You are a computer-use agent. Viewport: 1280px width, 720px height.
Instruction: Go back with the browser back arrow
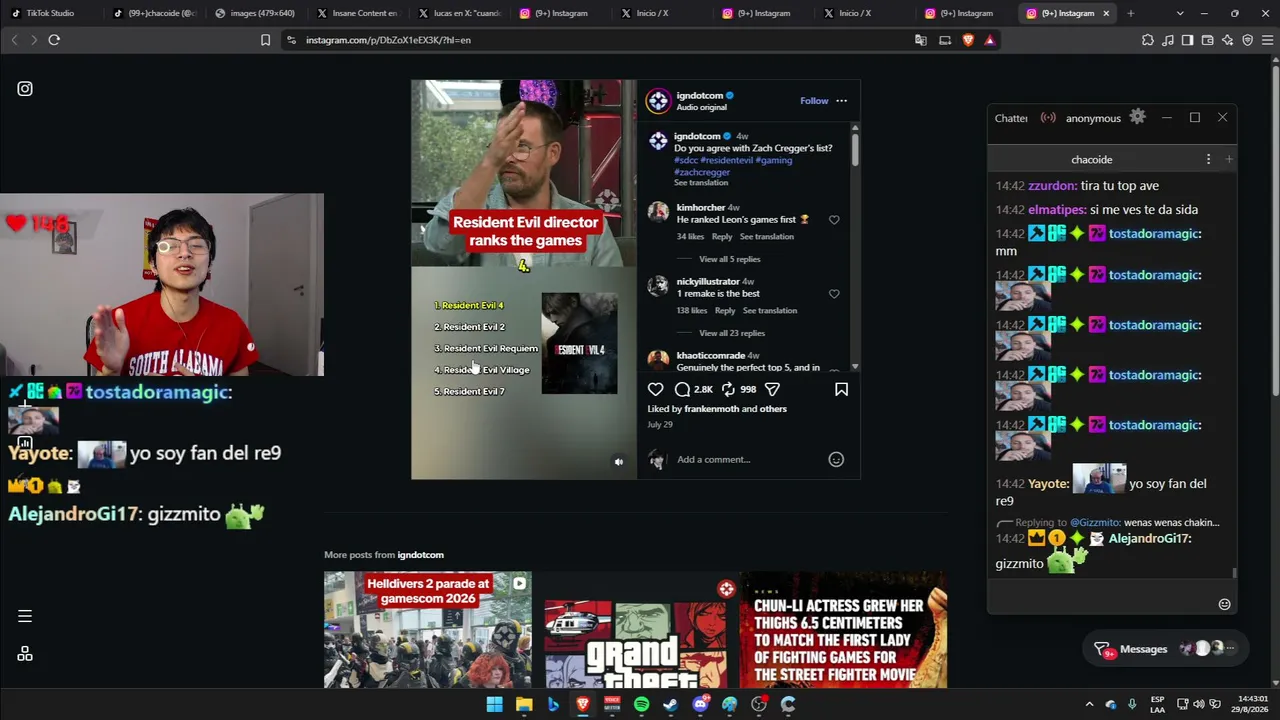14,40
